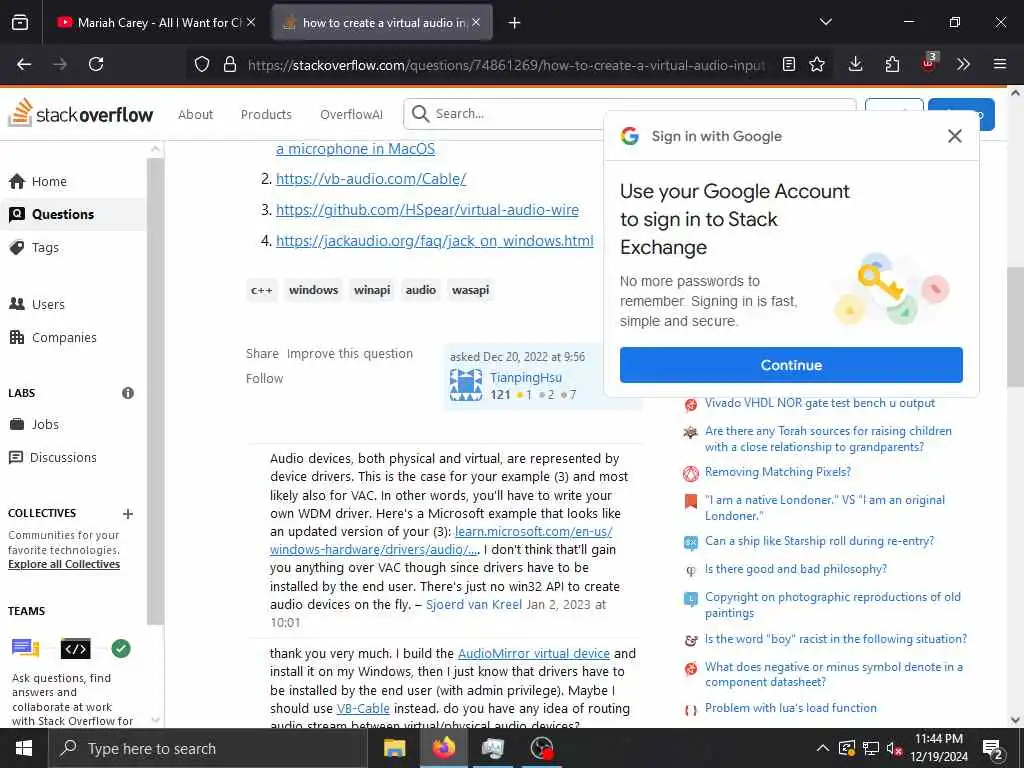1024x768 pixels.
Task: Open the Explore all Collectives link
Action: tap(64, 564)
